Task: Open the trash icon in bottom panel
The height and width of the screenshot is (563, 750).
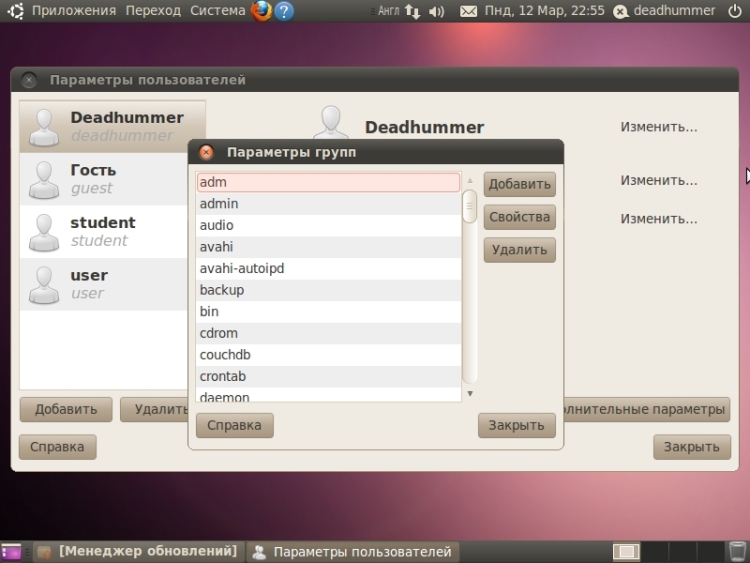Action: point(737,551)
